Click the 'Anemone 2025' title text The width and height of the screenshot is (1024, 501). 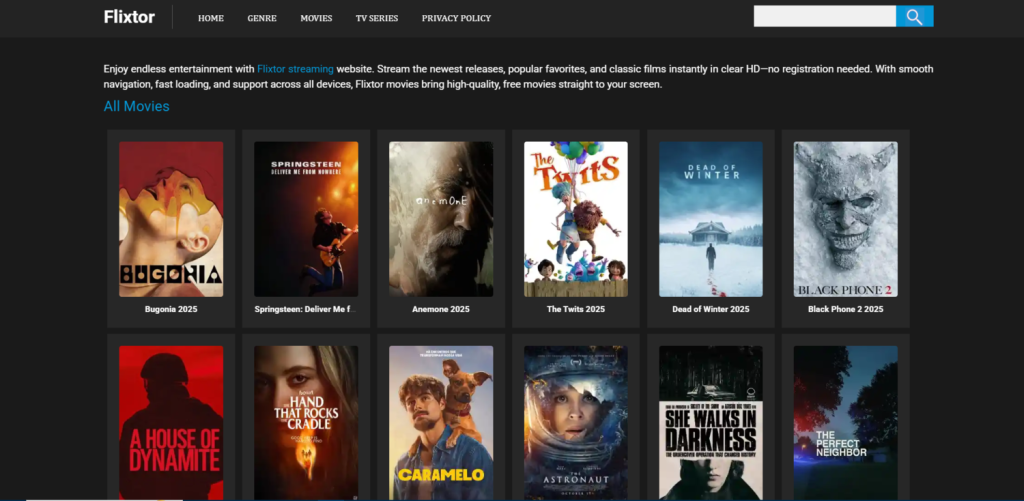click(x=441, y=309)
